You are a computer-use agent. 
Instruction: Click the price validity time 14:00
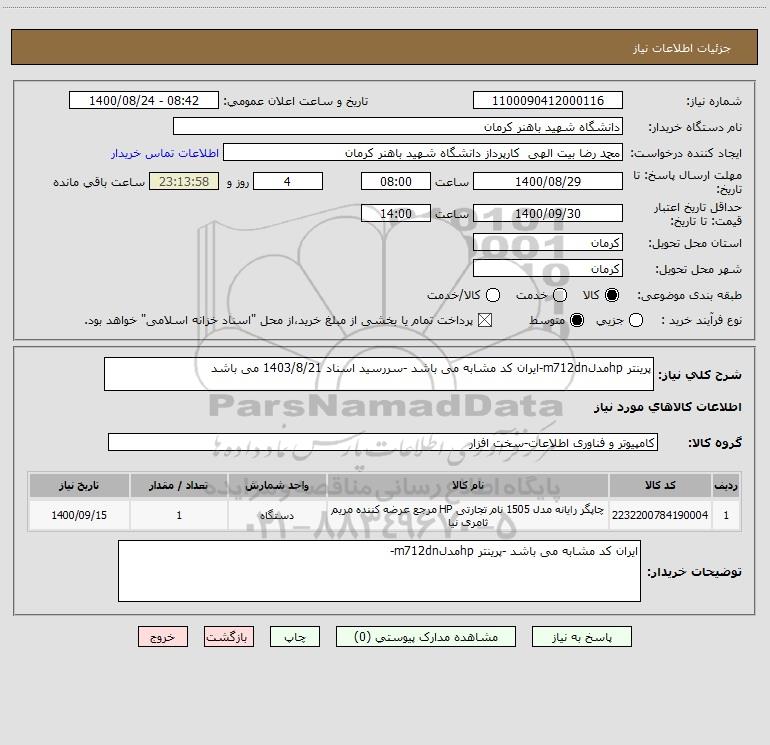396,213
